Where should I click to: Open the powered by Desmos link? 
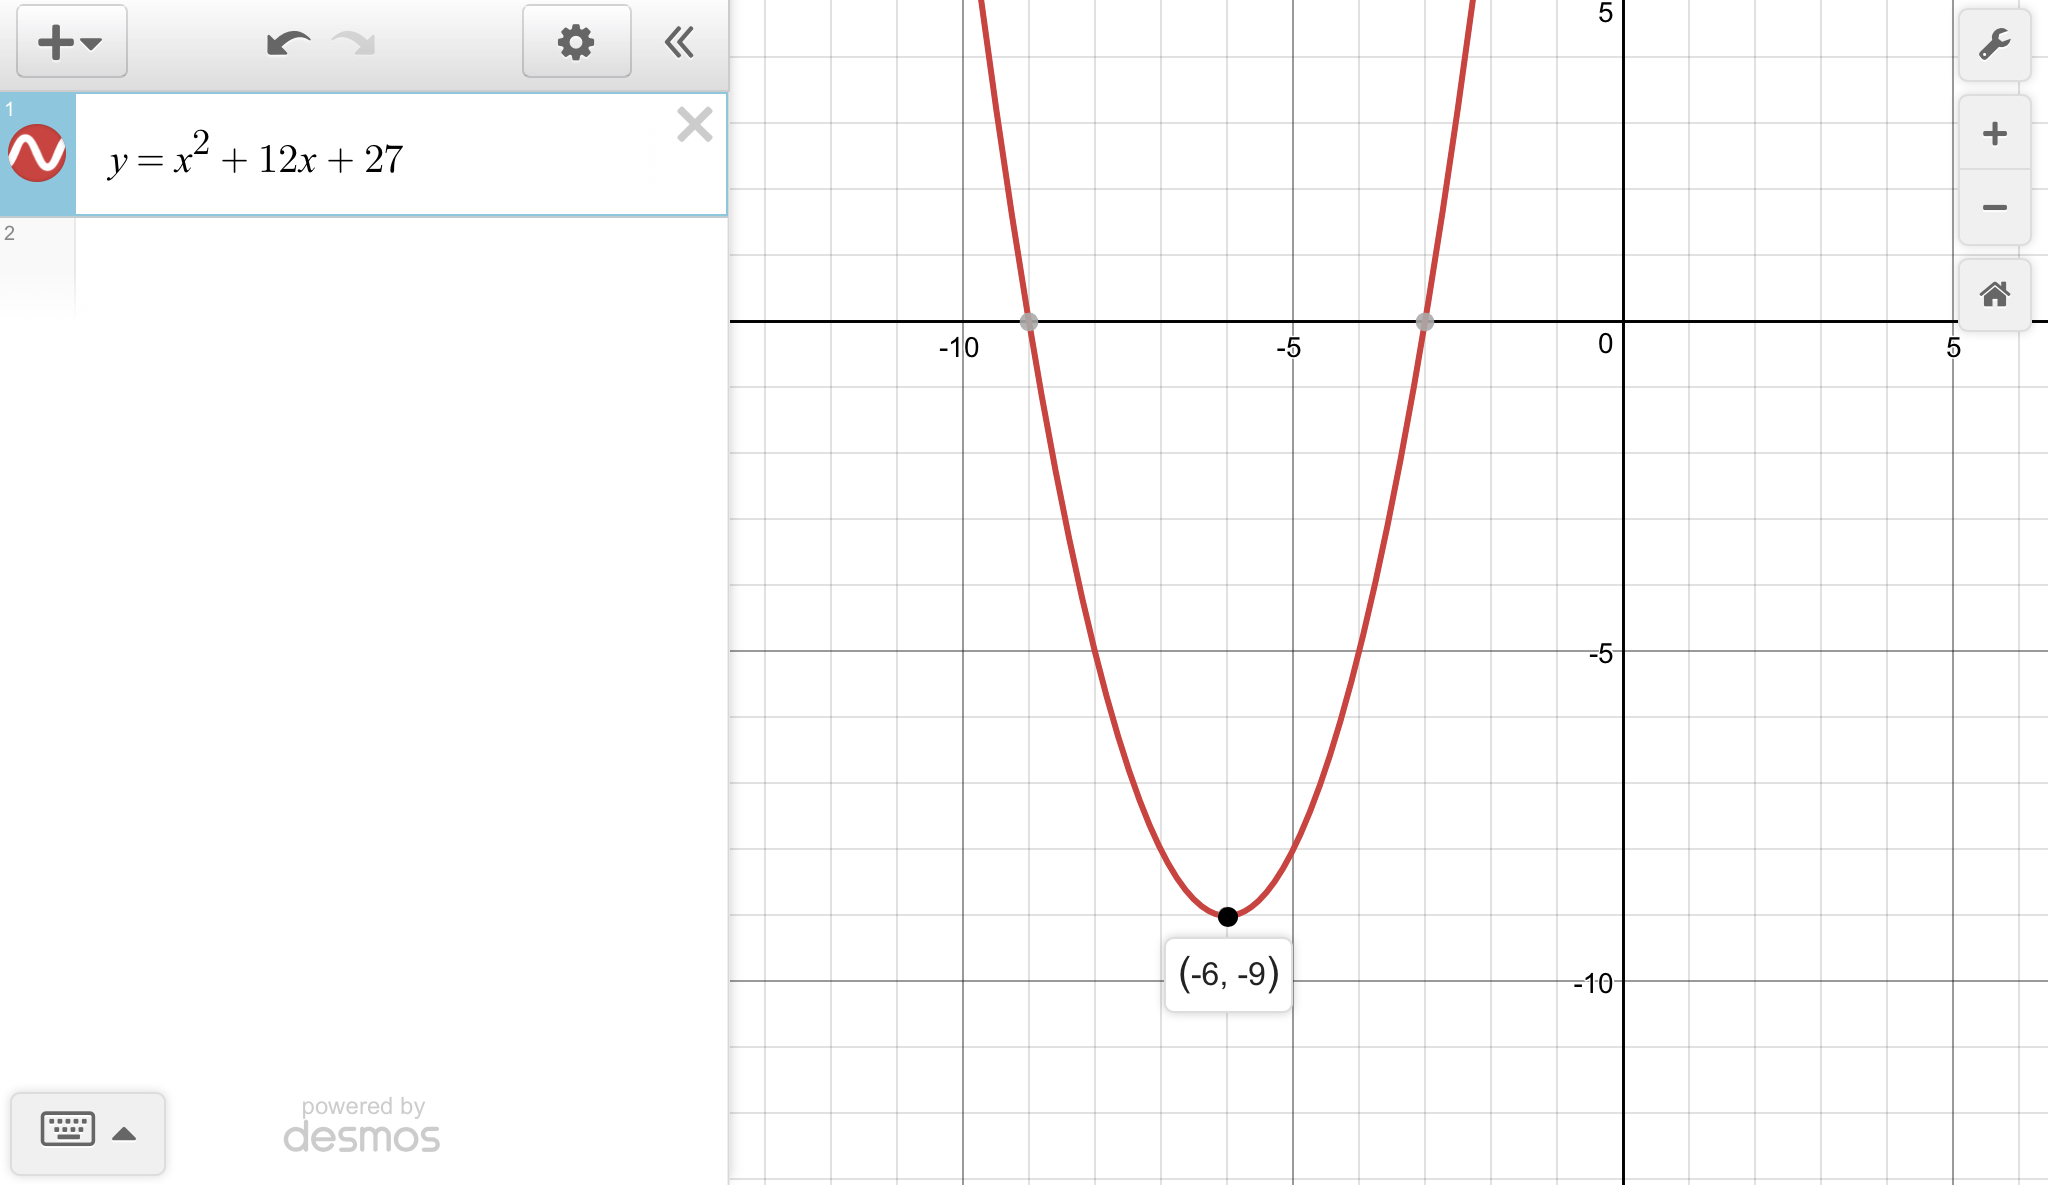point(362,1126)
